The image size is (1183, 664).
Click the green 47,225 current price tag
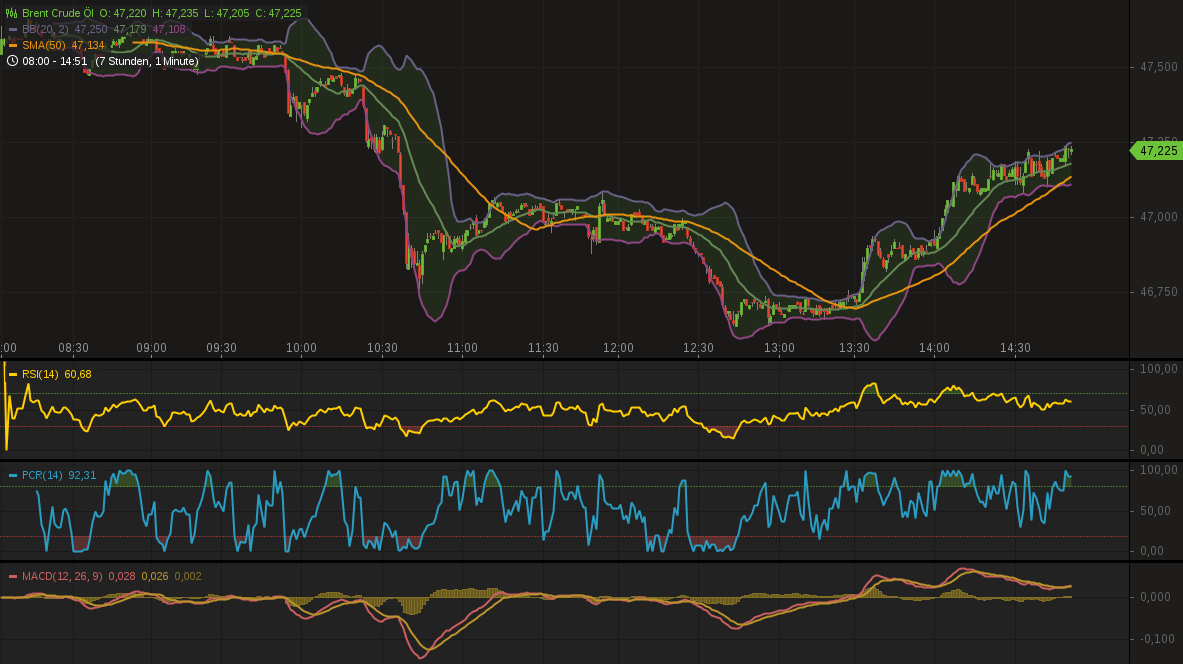[x=1158, y=150]
